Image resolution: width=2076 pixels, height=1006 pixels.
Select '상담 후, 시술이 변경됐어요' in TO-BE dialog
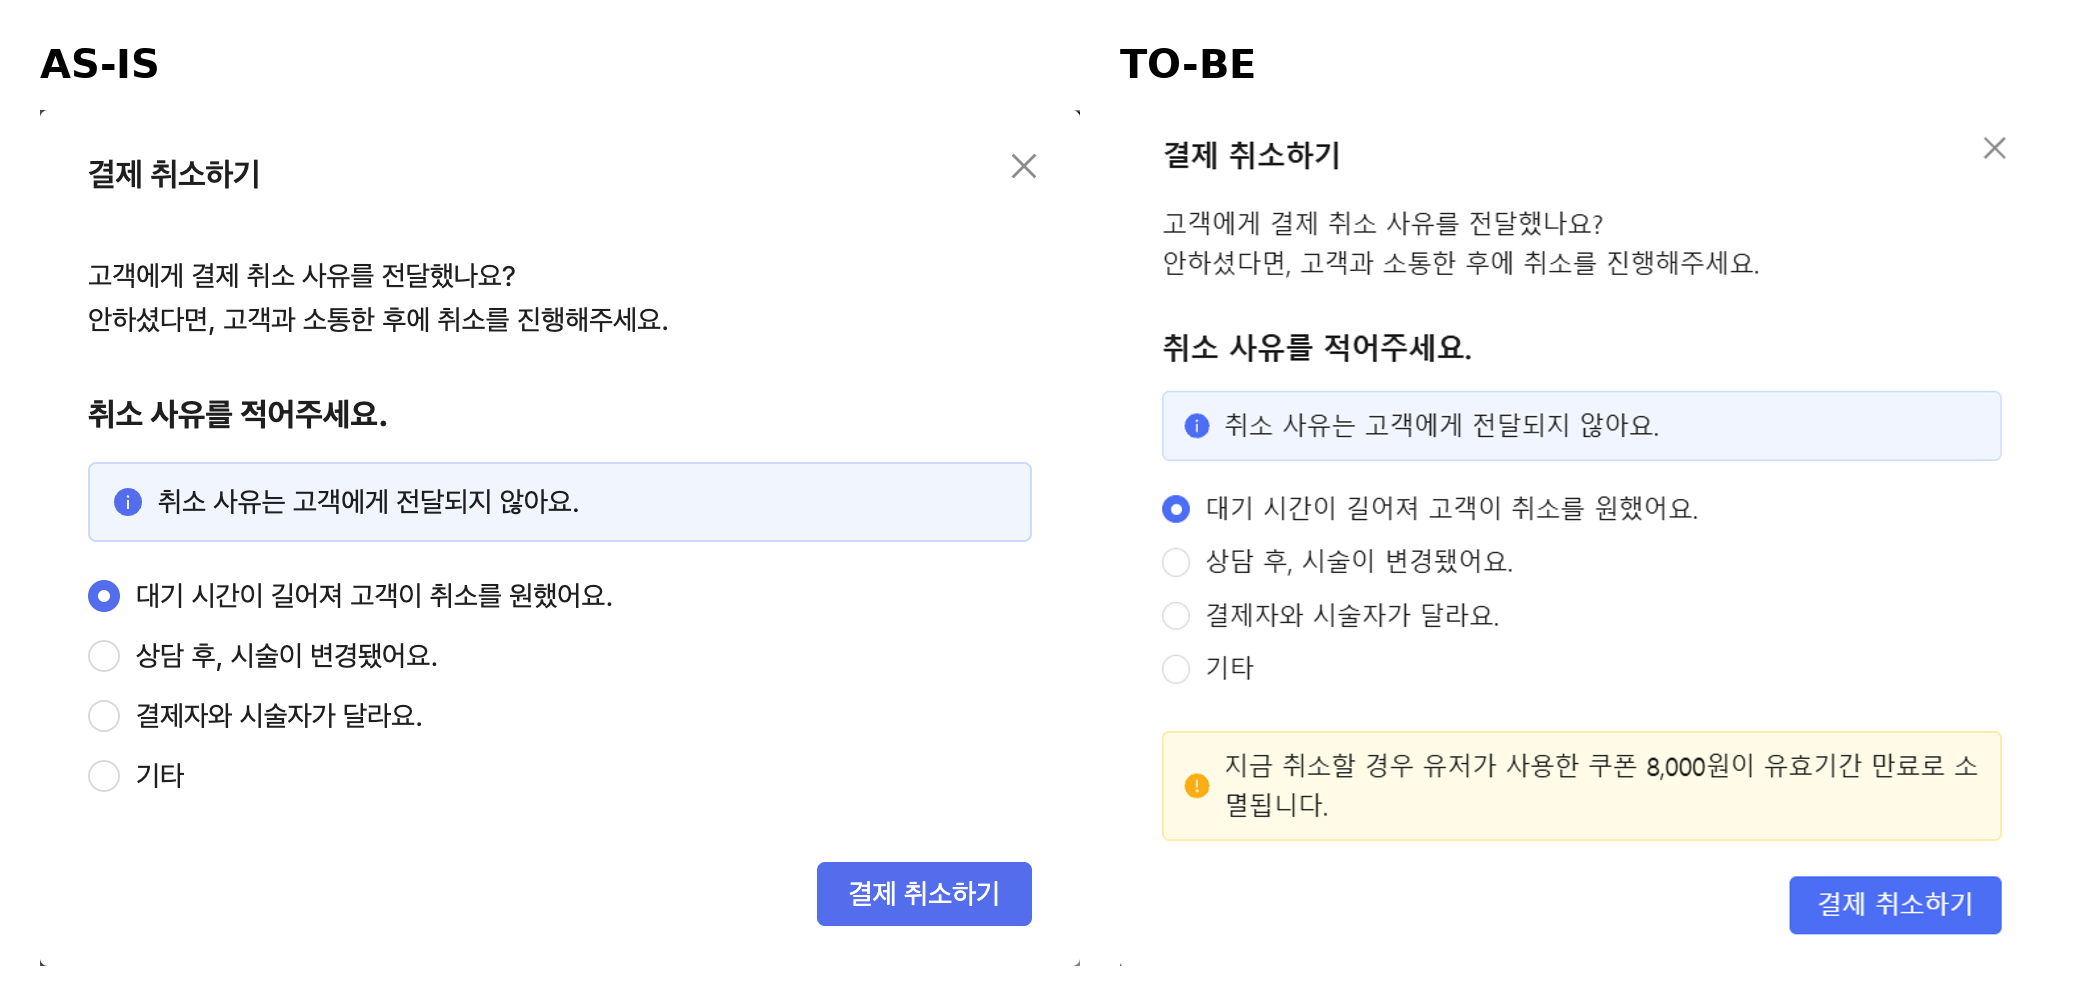click(1176, 562)
